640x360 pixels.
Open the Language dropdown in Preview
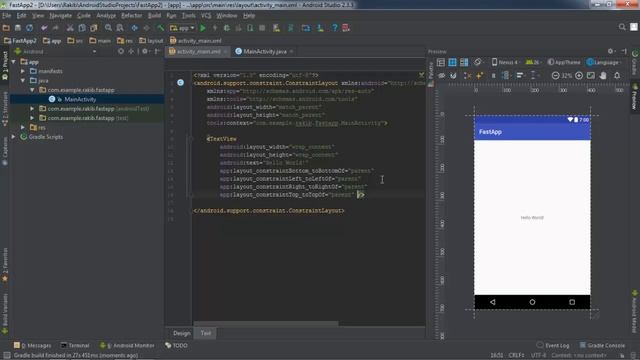[604, 62]
